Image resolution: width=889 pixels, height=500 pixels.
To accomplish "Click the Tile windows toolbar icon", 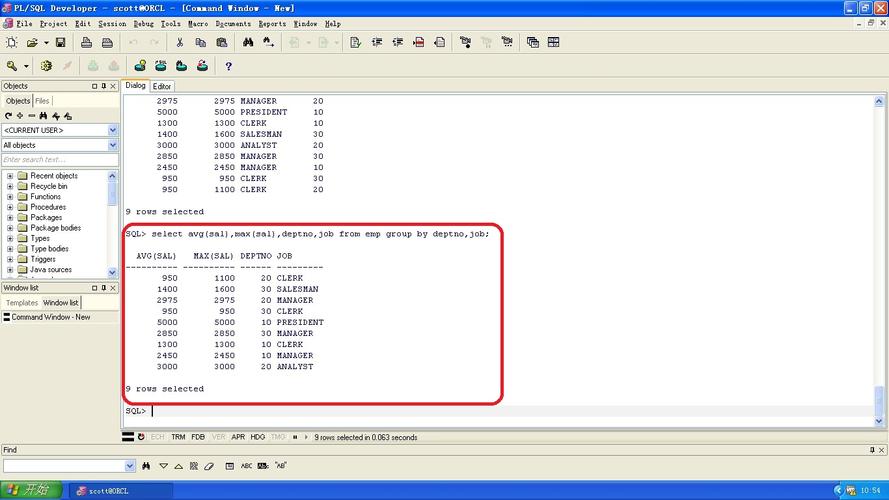I will (553, 43).
